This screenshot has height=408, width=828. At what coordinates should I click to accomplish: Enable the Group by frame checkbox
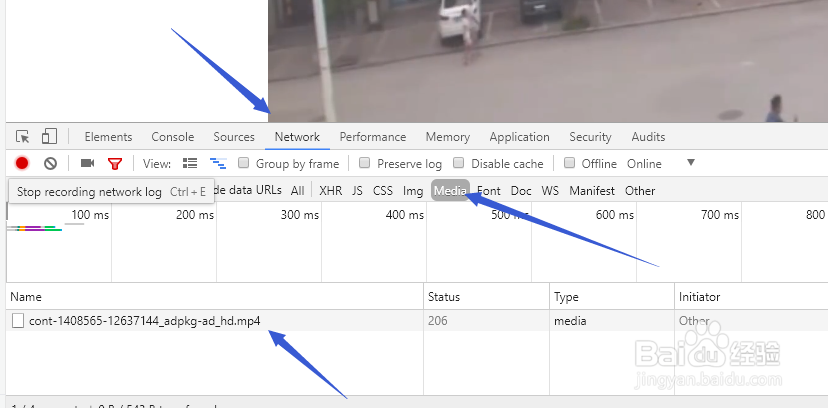pos(243,163)
